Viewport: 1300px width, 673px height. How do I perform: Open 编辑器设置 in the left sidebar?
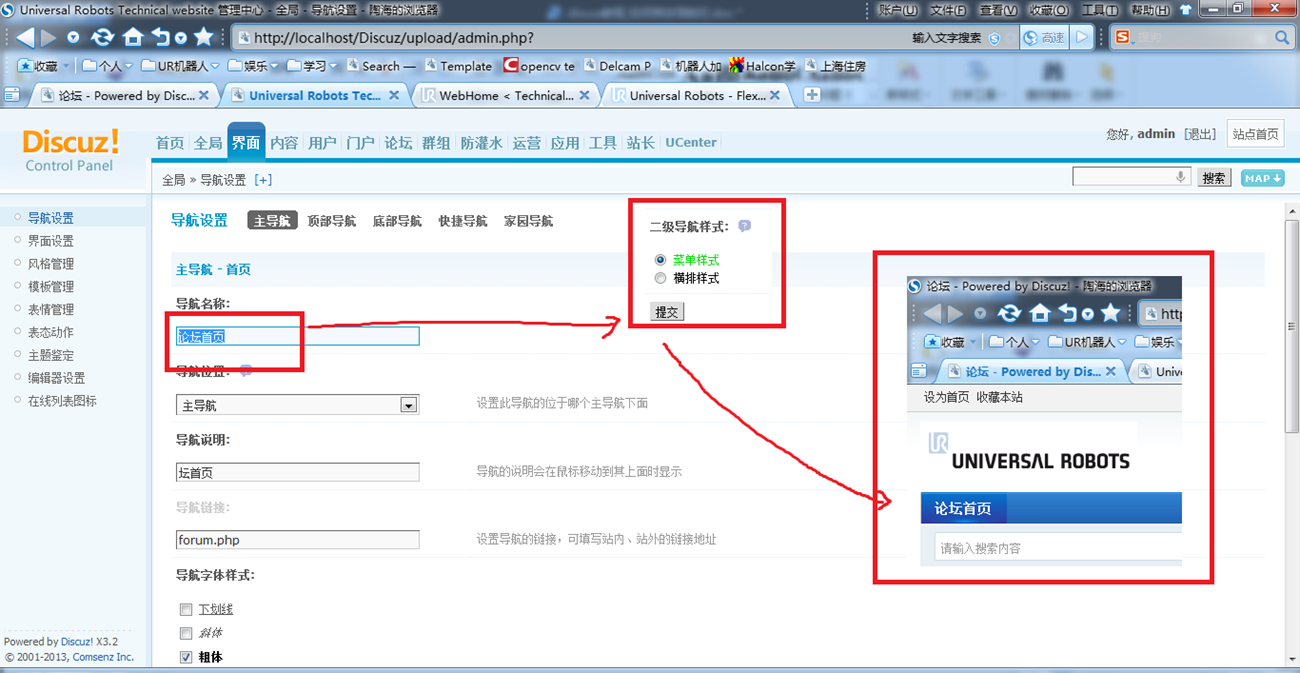[56, 378]
